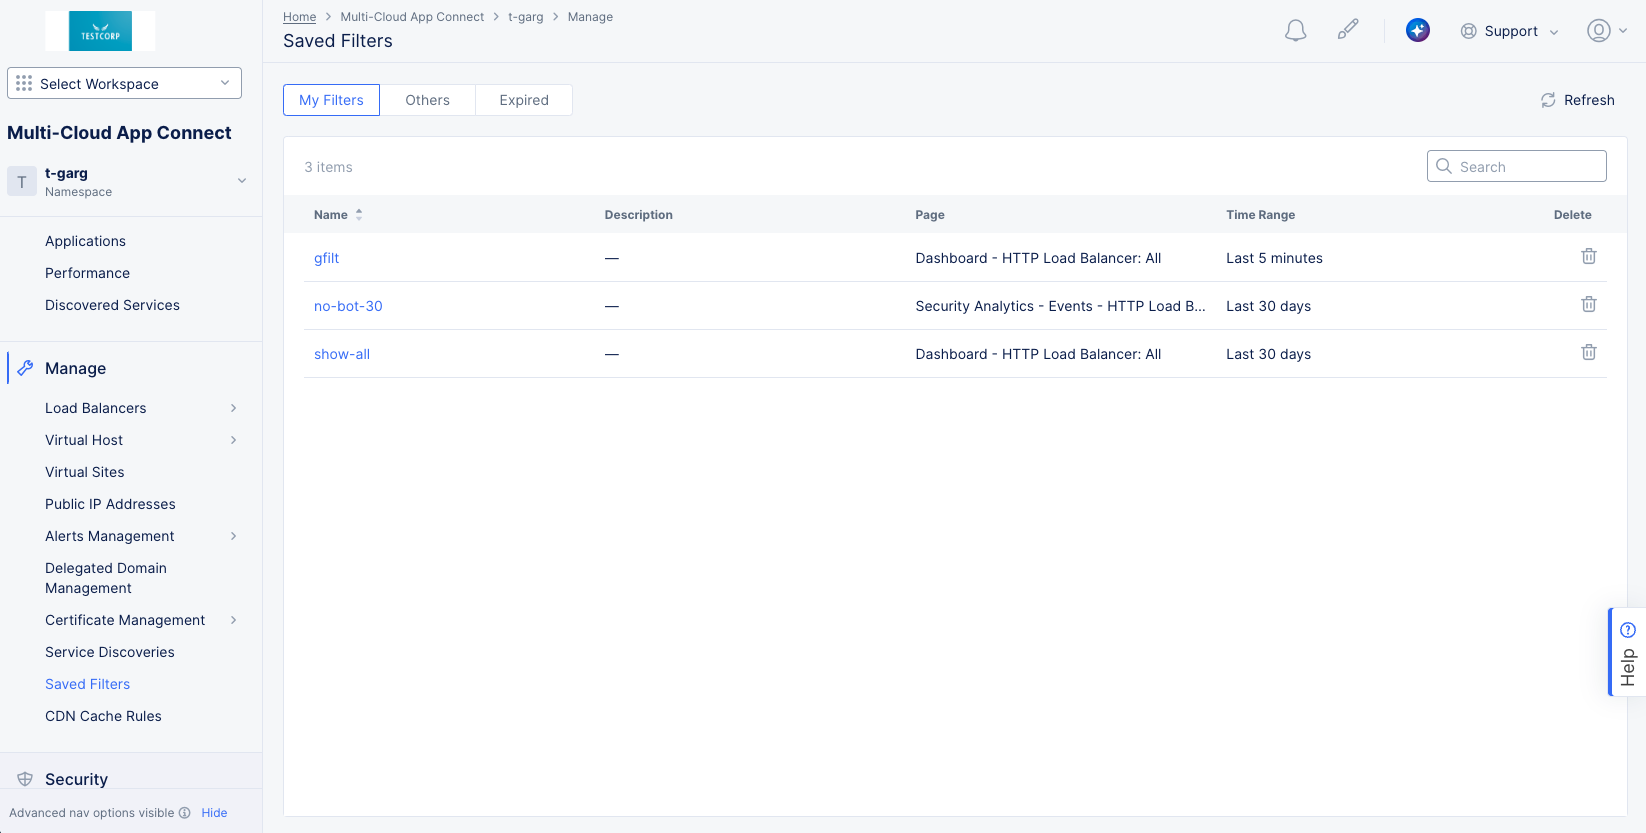The width and height of the screenshot is (1646, 833).
Task: Open the user account avatar icon
Action: pos(1599,31)
